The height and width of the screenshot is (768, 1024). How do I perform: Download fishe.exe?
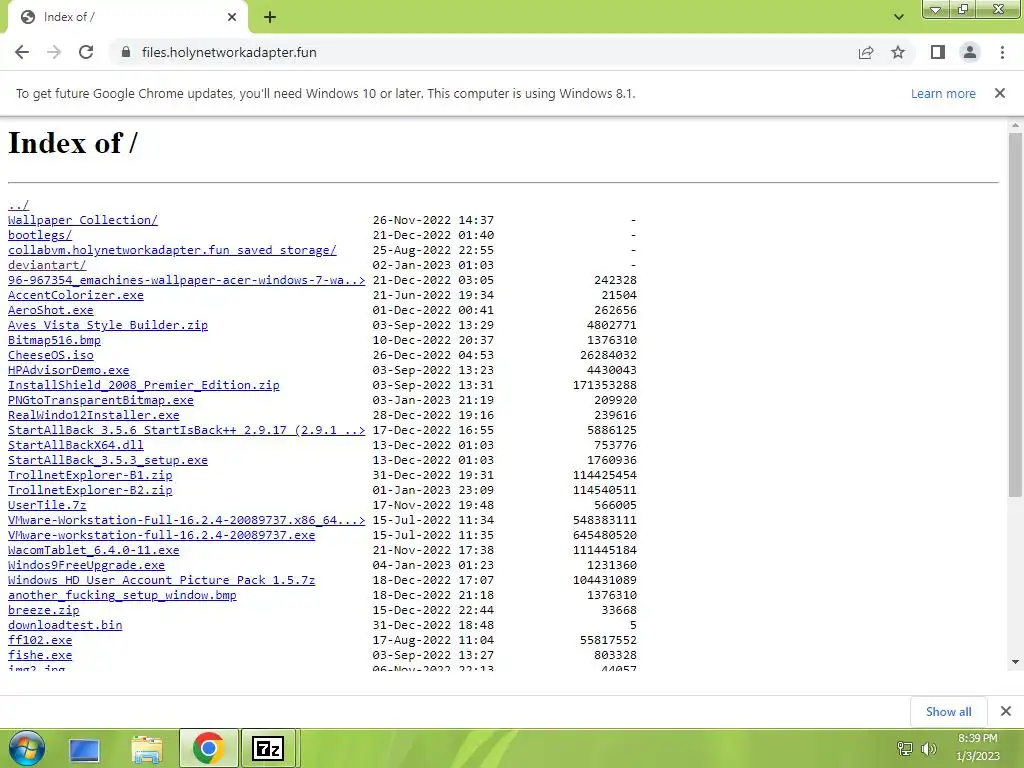point(40,656)
